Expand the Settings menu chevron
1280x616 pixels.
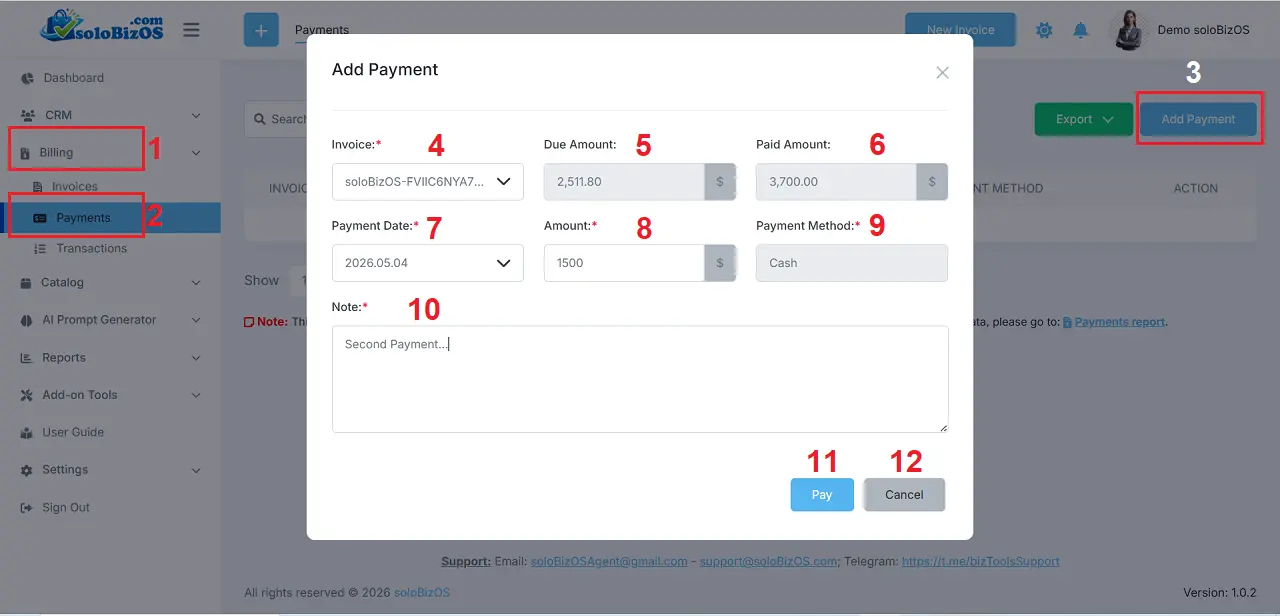pos(196,470)
